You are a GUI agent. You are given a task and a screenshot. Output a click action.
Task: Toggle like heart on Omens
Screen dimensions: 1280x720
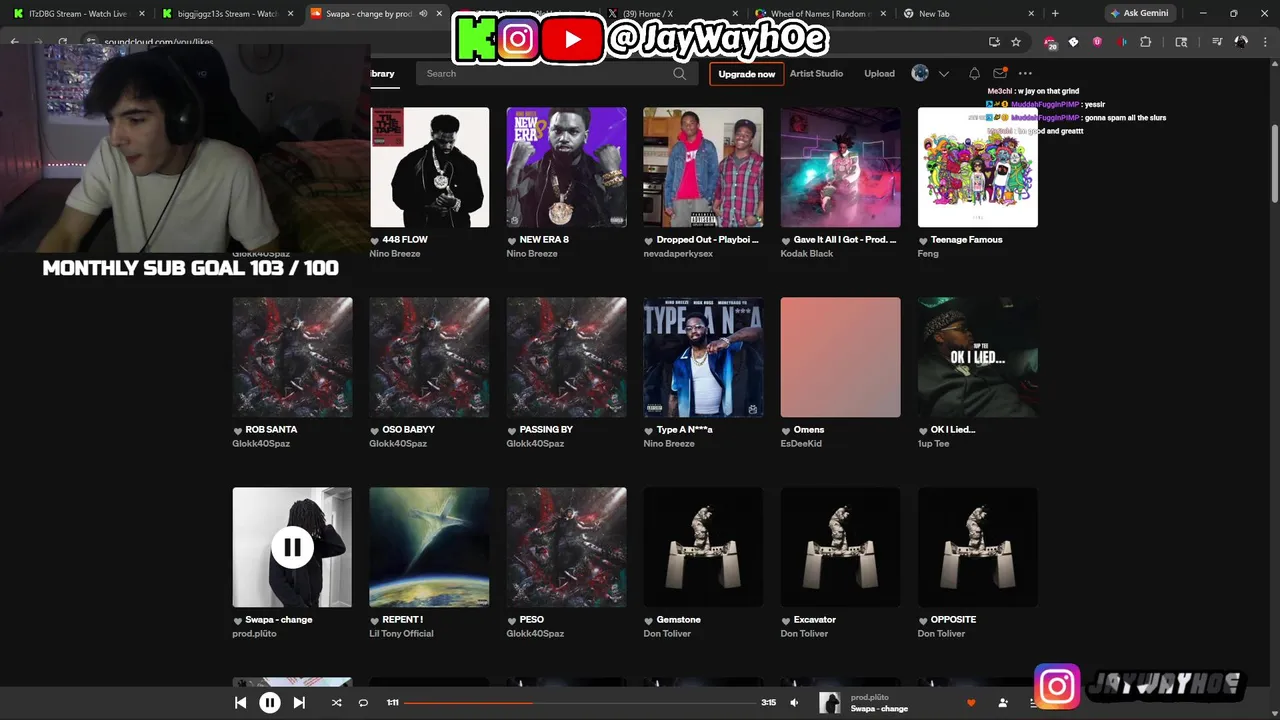(786, 431)
